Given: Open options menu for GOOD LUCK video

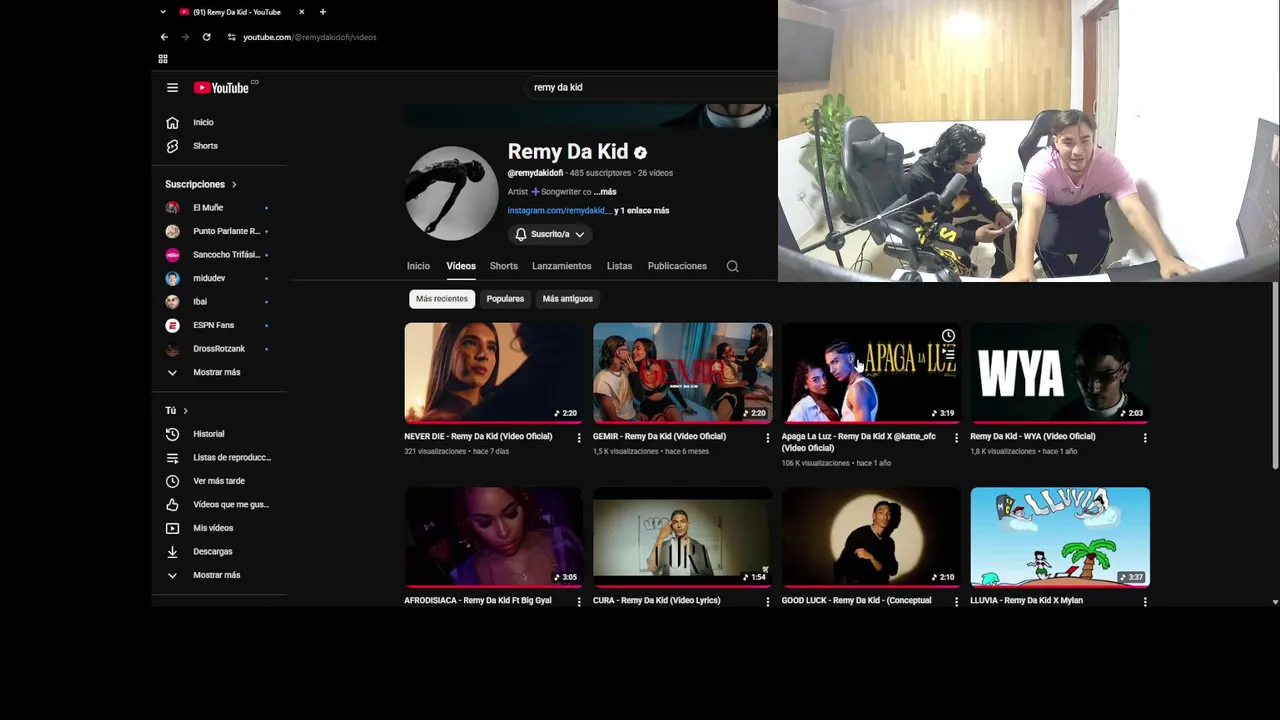Looking at the screenshot, I should [956, 602].
